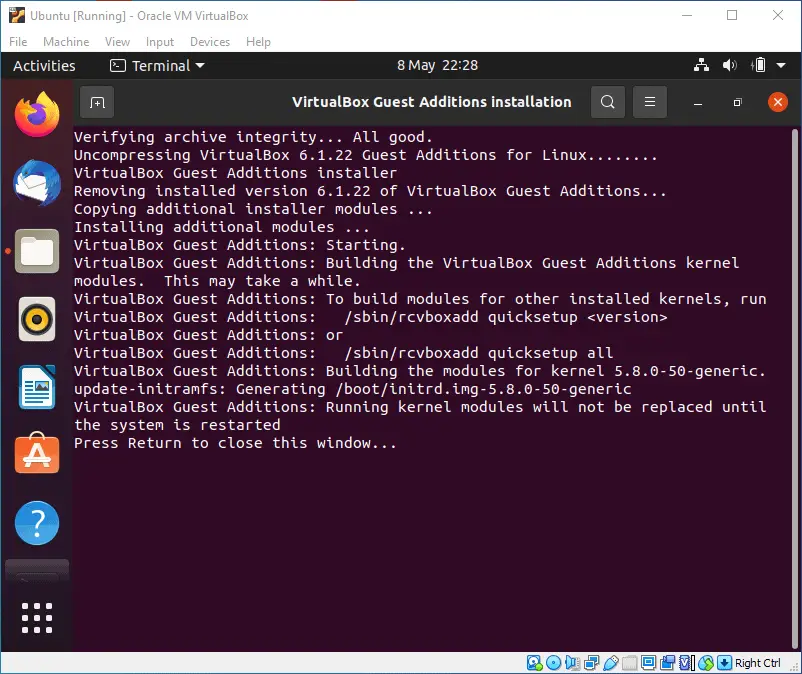Click the 'update-initramfs: Generating' line
Screen dimensions: 802x674
coord(353,389)
